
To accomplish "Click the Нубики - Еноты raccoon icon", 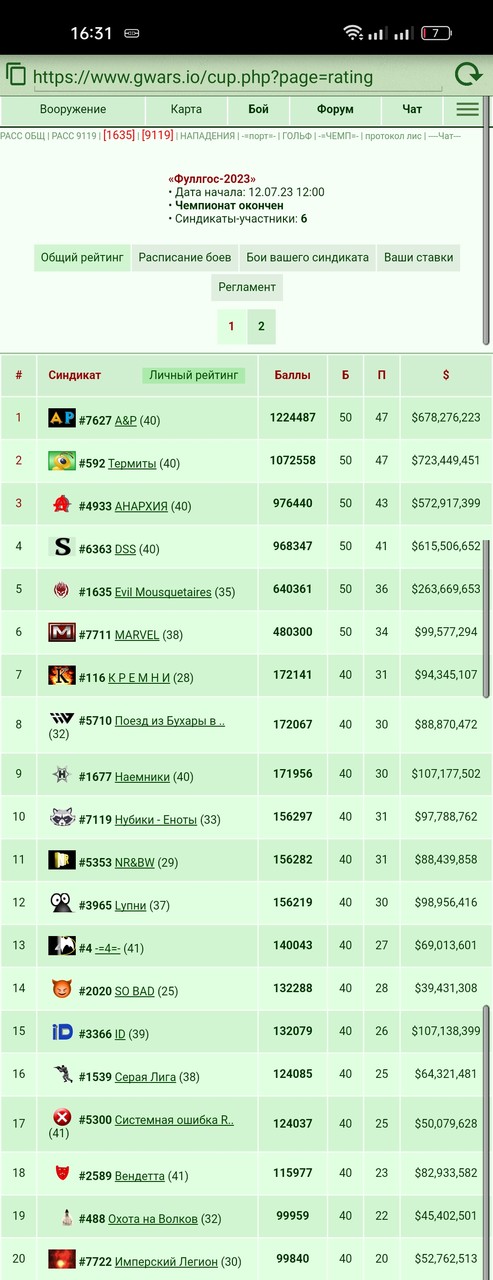I will (x=62, y=817).
